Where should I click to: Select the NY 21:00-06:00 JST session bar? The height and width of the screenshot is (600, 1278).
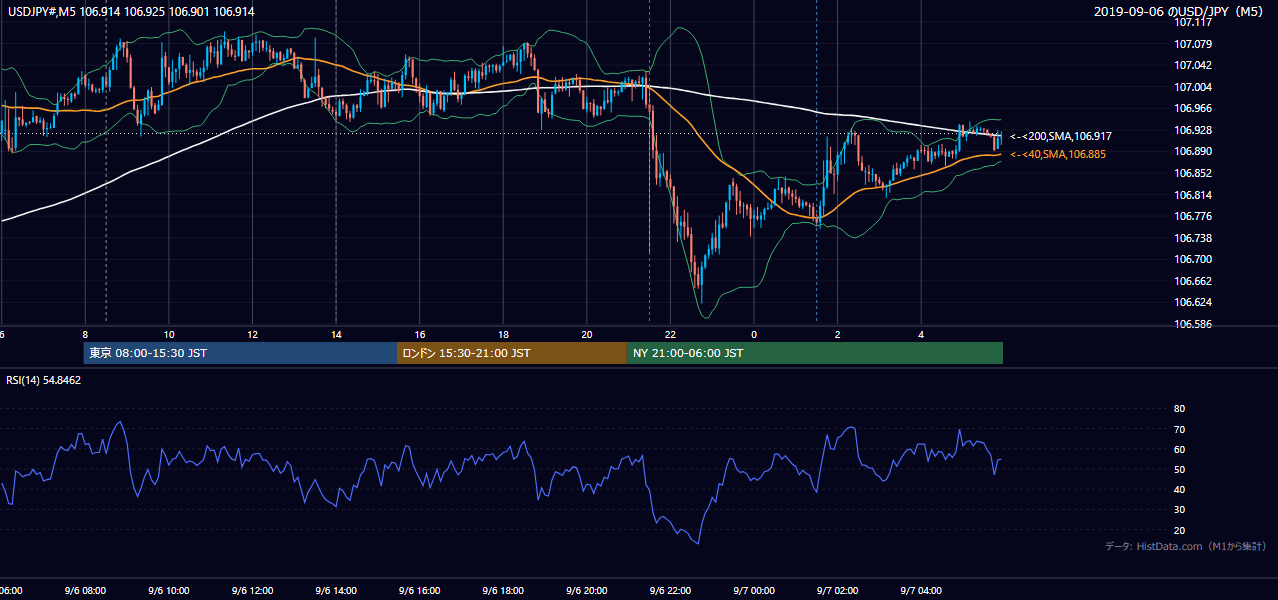(x=815, y=353)
